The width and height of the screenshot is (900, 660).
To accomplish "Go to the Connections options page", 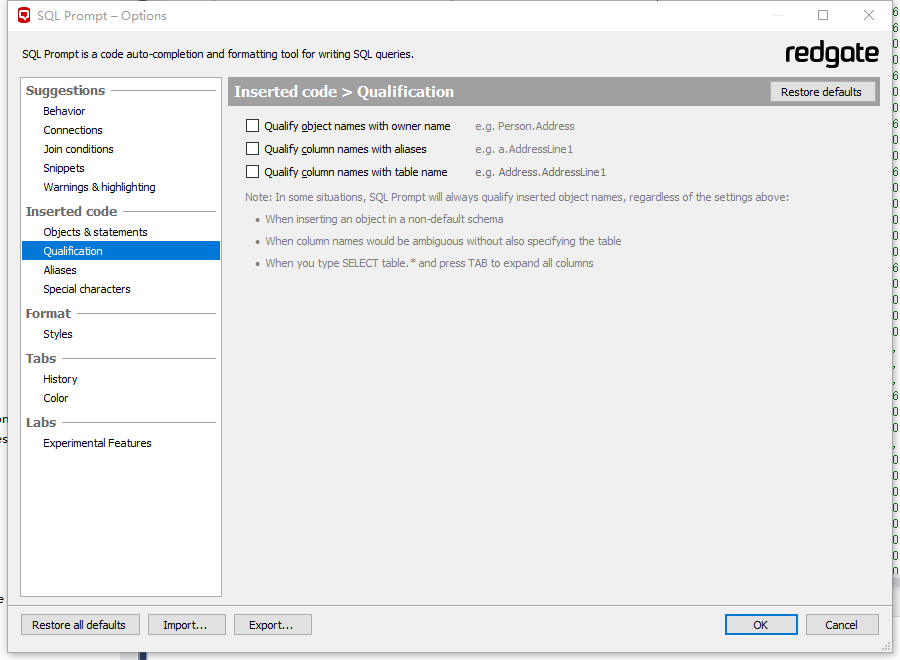I will point(73,130).
